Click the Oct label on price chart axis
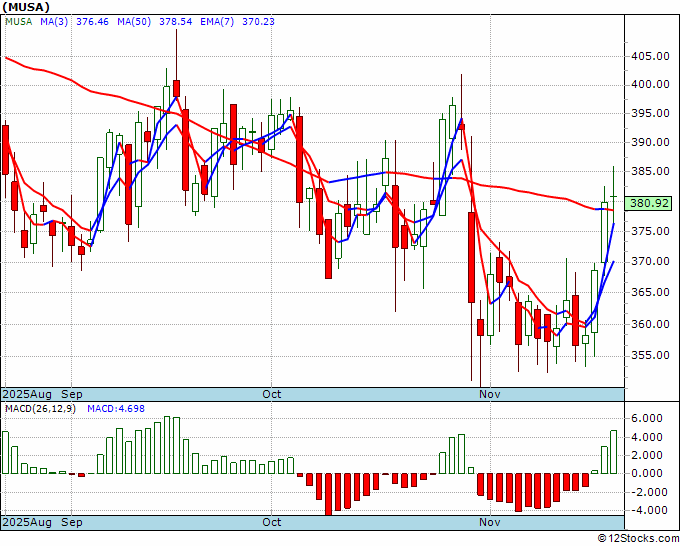This screenshot has width=680, height=546. click(272, 394)
